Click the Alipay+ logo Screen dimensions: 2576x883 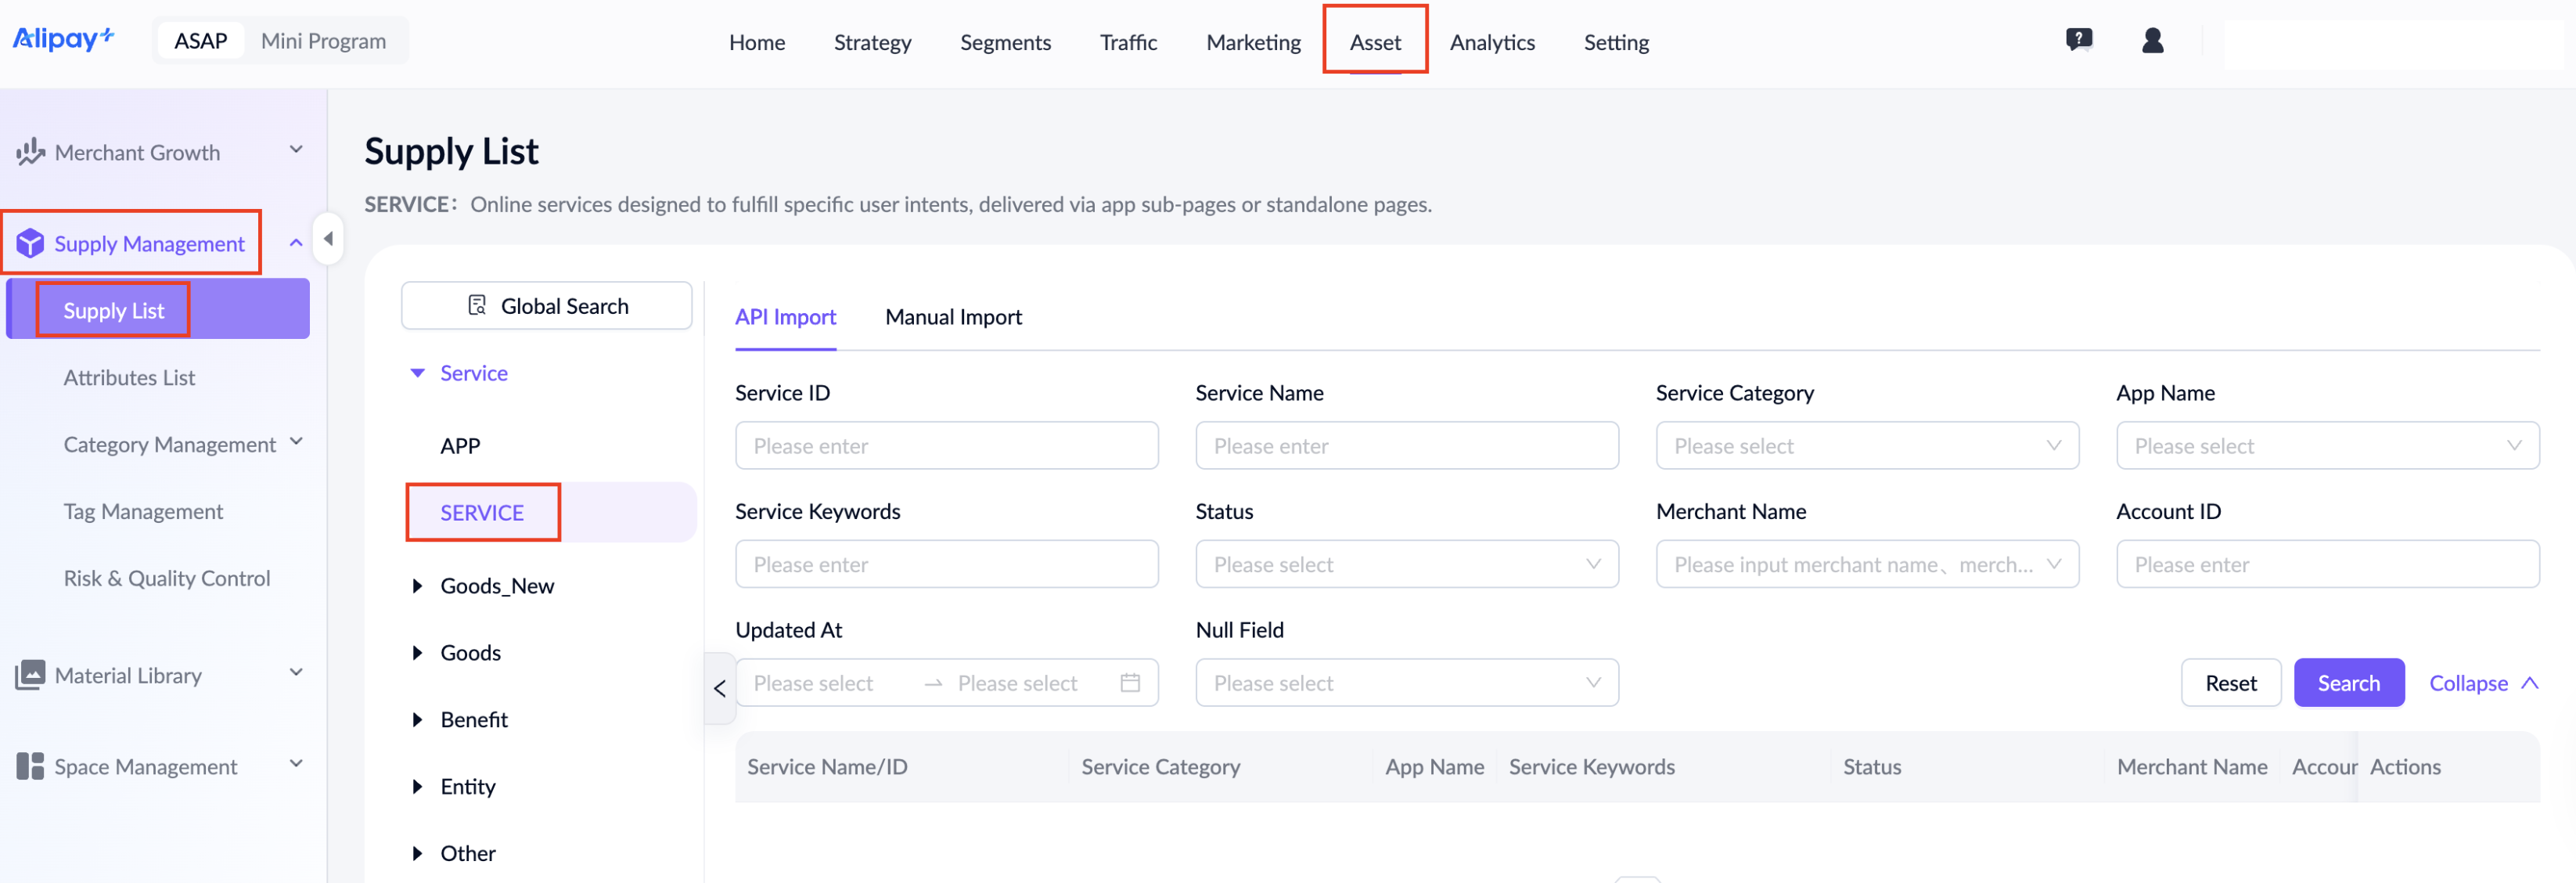tap(63, 39)
